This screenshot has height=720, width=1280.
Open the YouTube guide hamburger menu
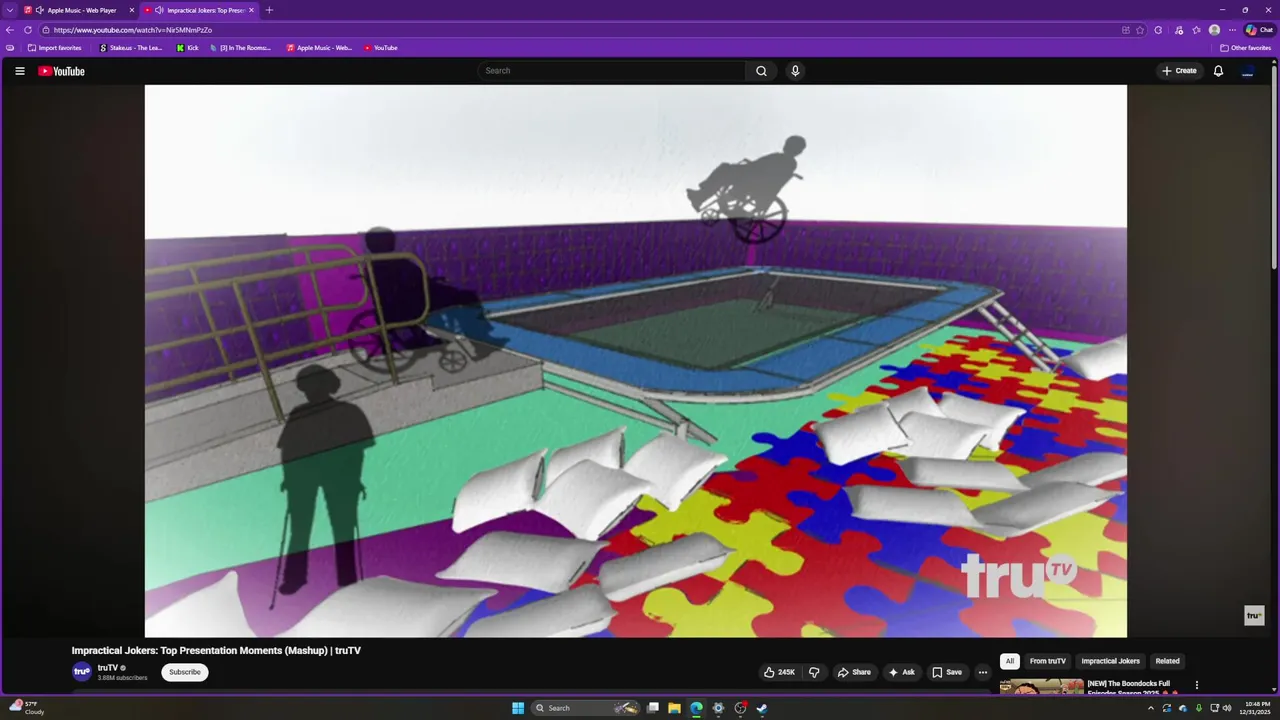click(x=19, y=71)
